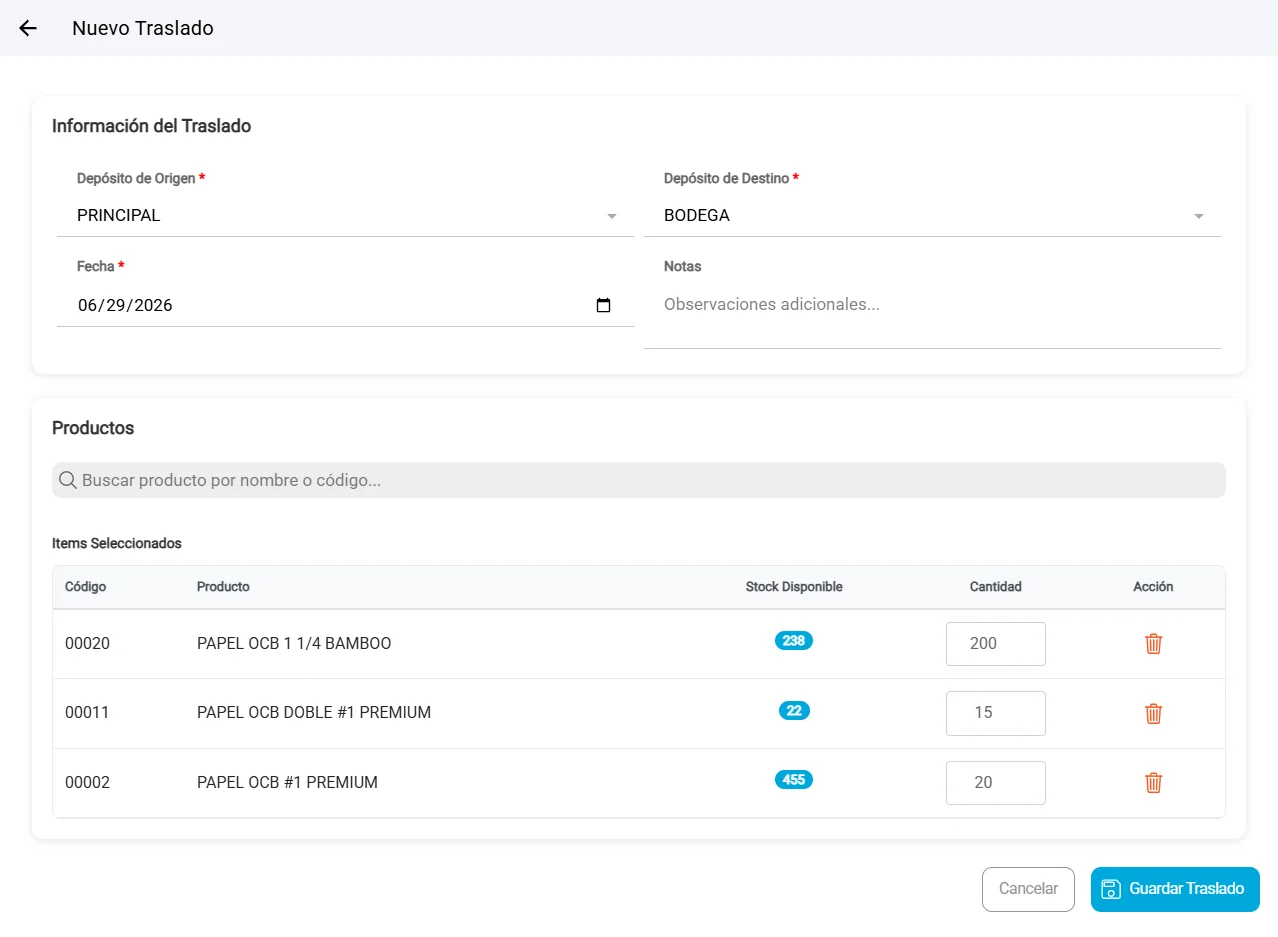This screenshot has width=1278, height=937.
Task: Click the Código column header
Action: click(85, 587)
